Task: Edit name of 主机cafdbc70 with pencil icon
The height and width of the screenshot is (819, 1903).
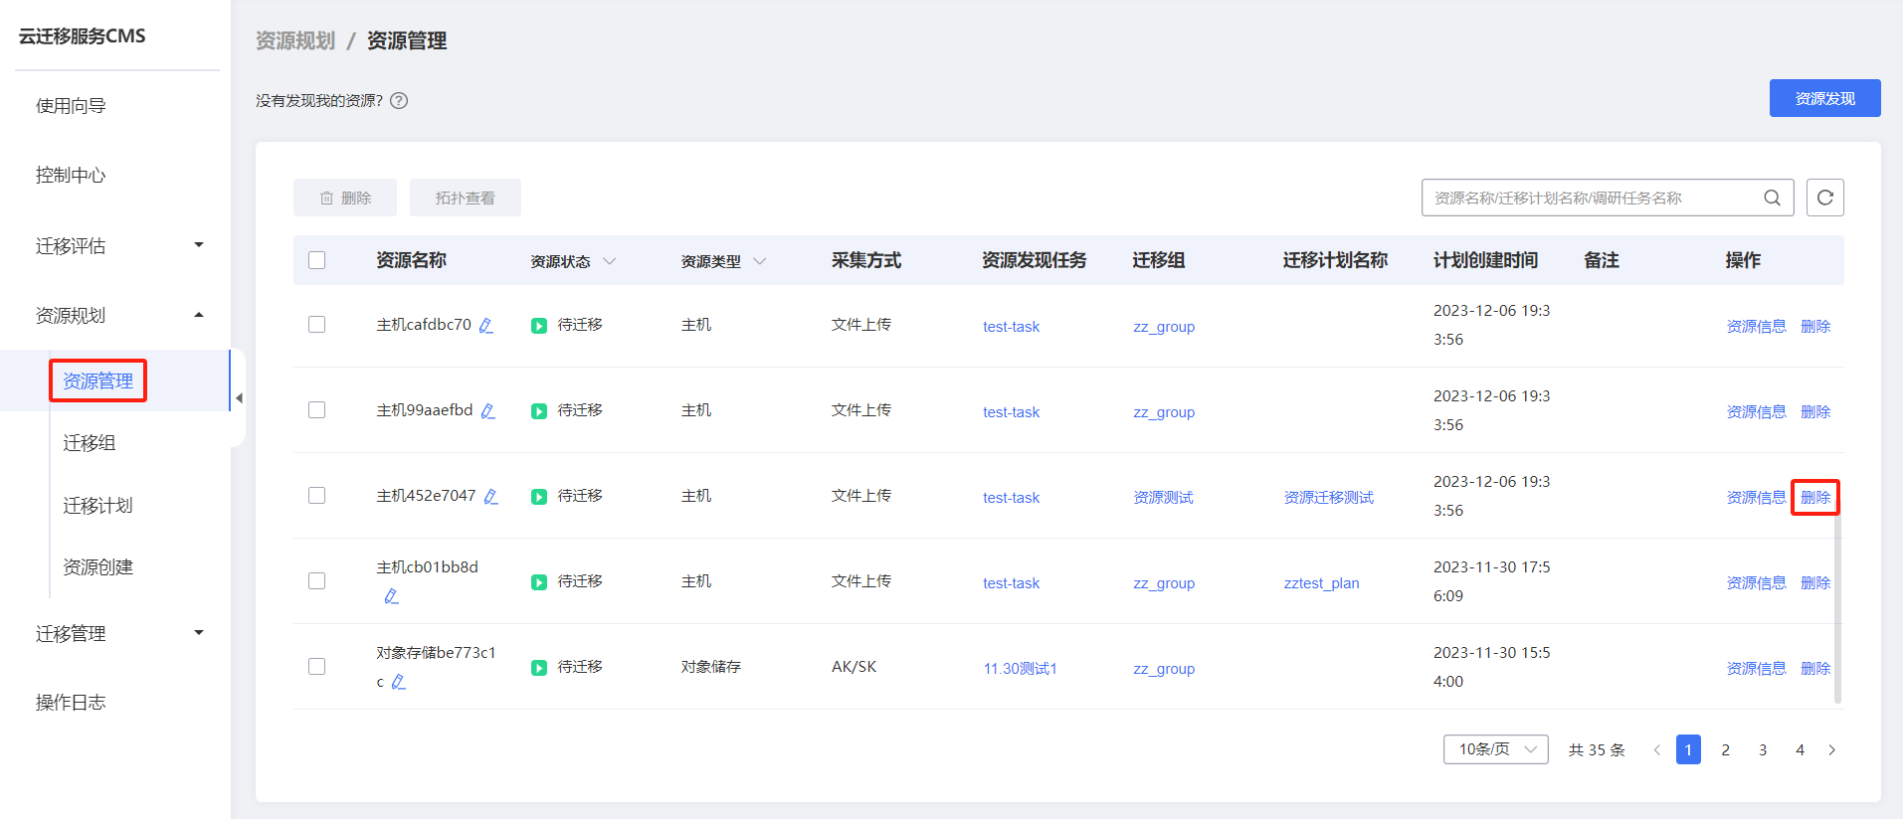Action: [x=486, y=325]
